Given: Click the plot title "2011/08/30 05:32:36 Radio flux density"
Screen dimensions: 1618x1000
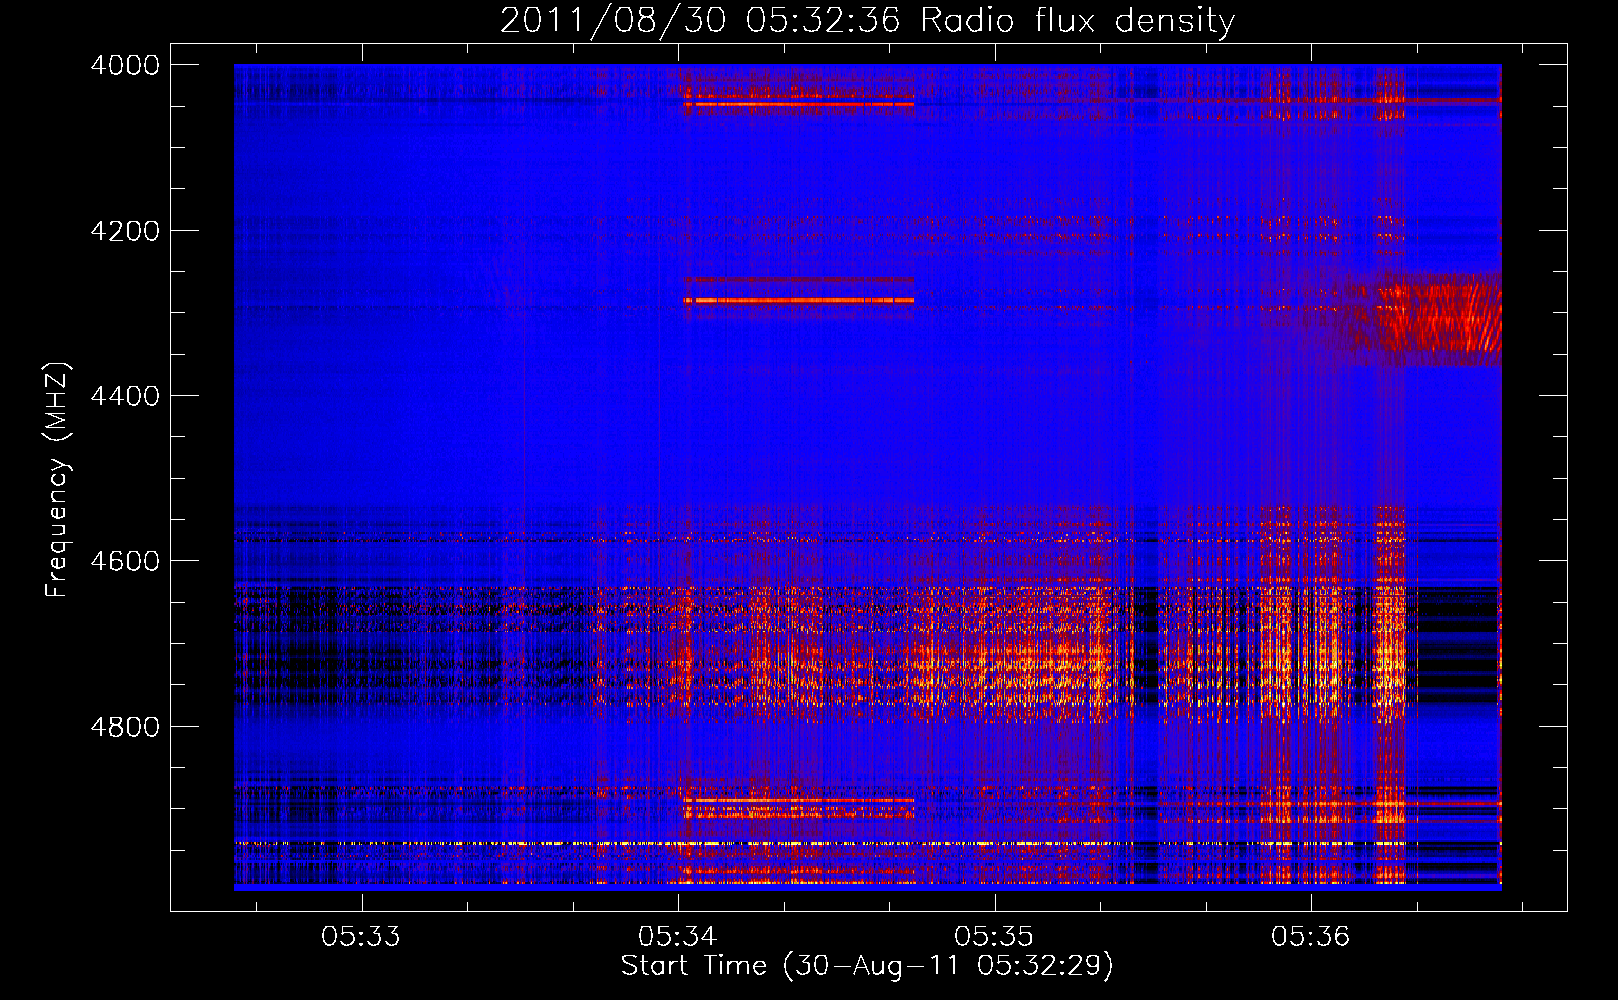Looking at the screenshot, I should pos(867,21).
